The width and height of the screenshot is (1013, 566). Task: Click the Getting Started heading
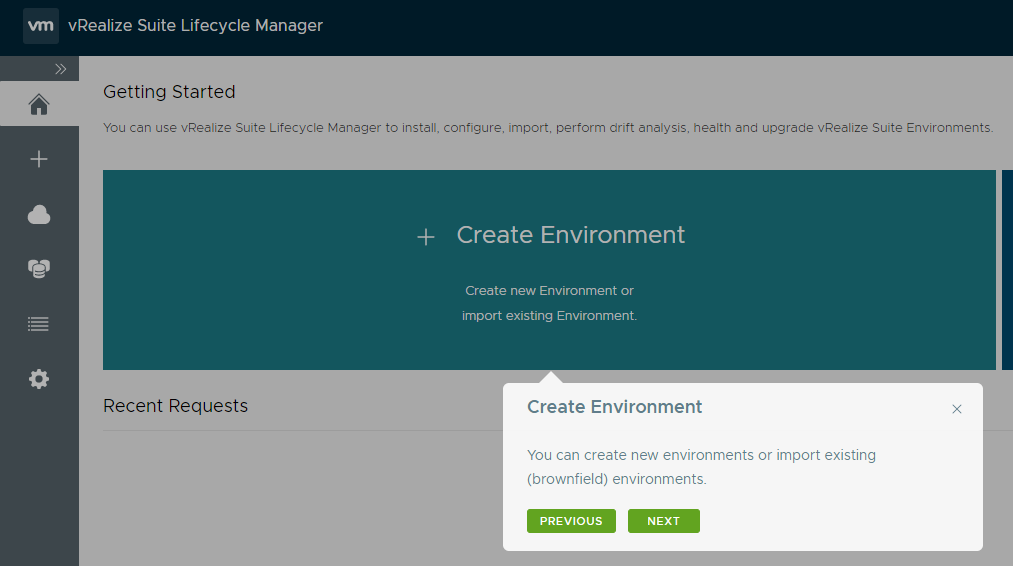click(169, 92)
